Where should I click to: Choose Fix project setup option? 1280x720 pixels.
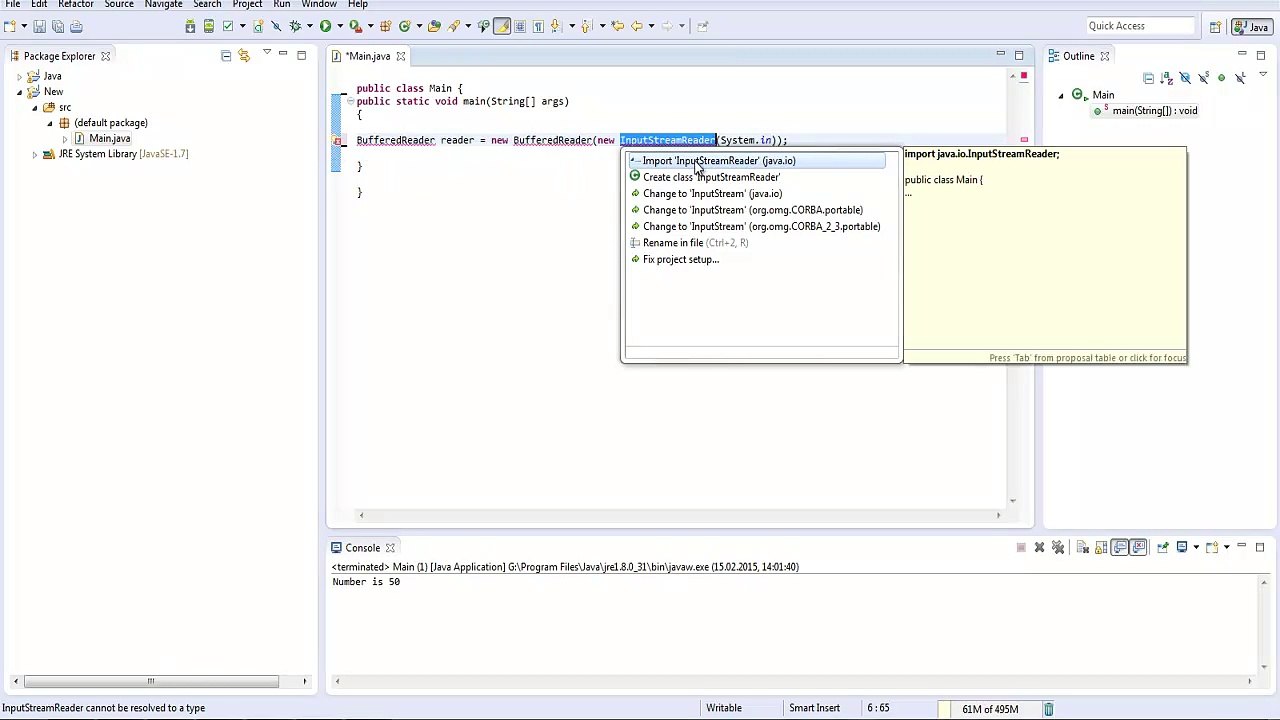pos(680,260)
